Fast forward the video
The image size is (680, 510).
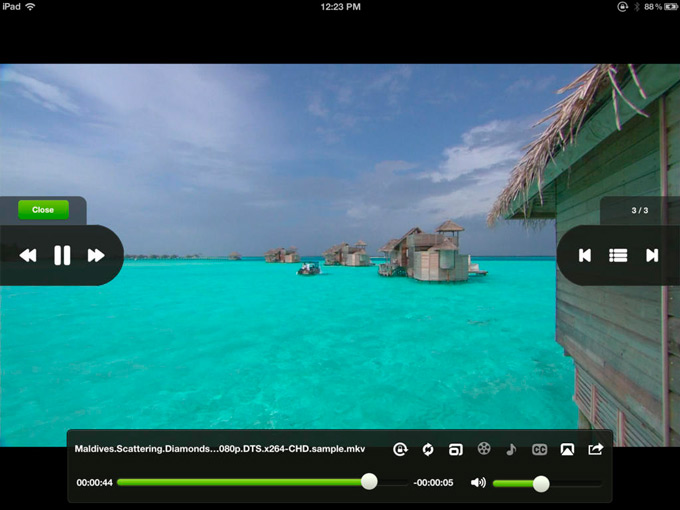click(x=96, y=255)
